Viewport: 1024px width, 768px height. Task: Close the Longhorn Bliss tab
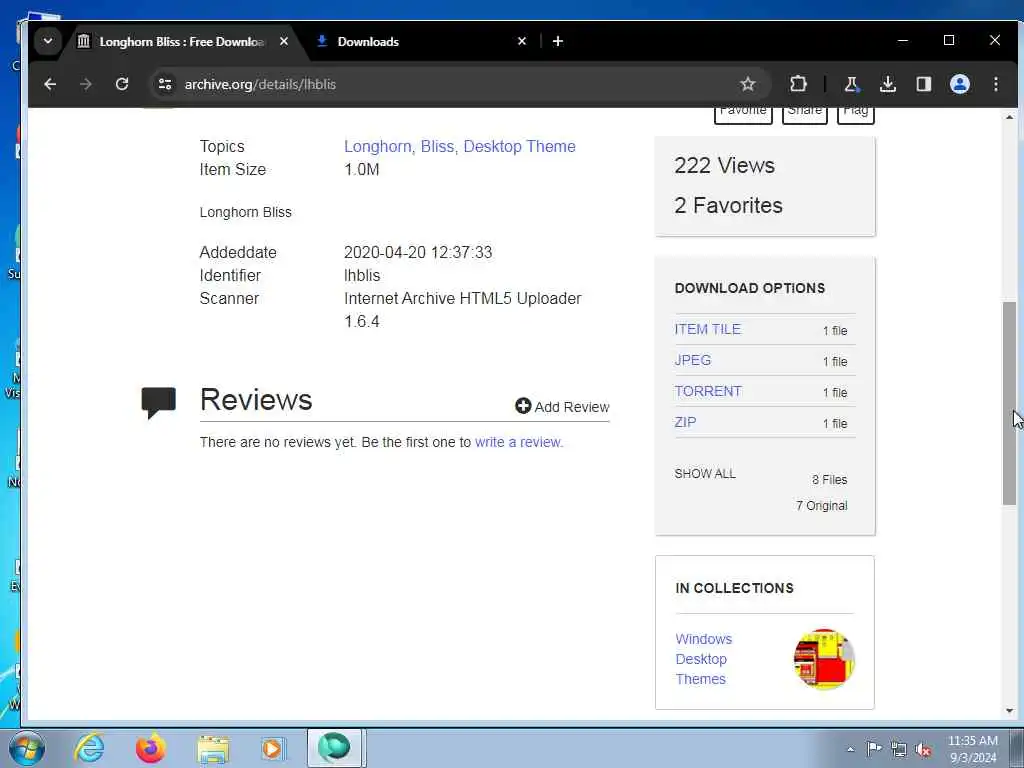[284, 41]
